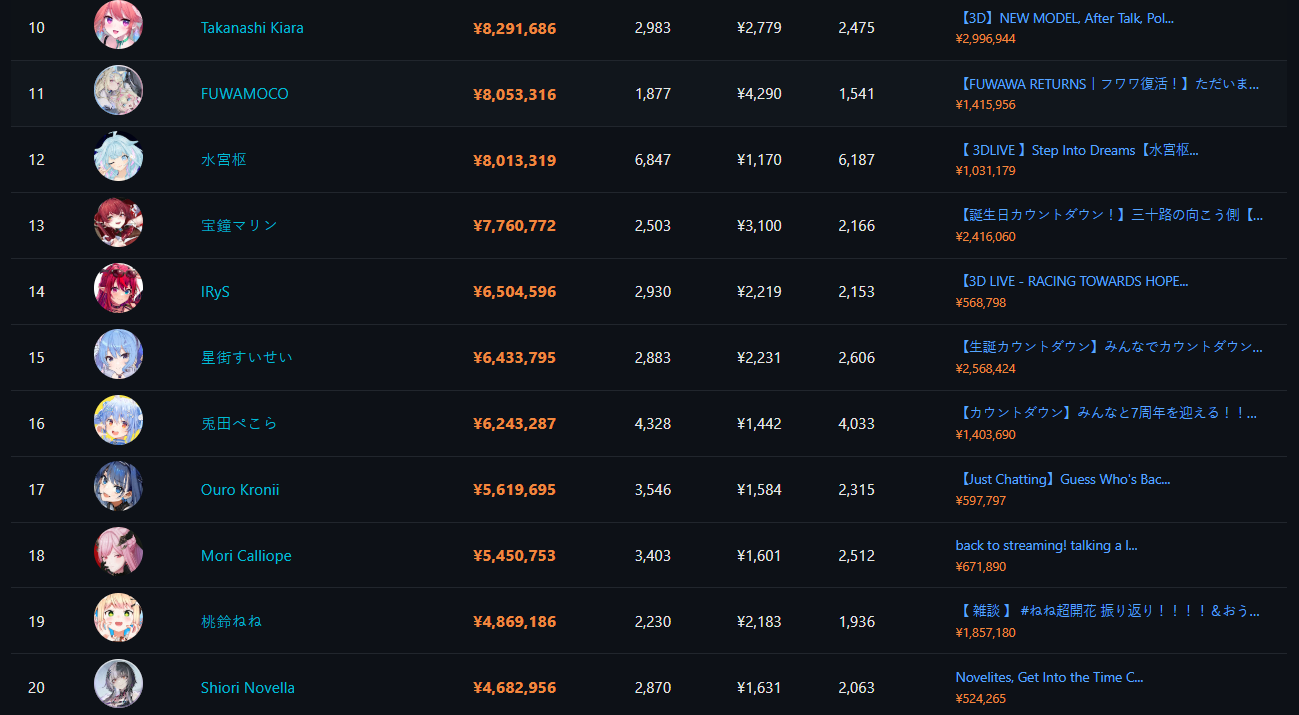The width and height of the screenshot is (1299, 715).
Task: Click Shiori Novella's avatar thumbnail
Action: pos(118,685)
